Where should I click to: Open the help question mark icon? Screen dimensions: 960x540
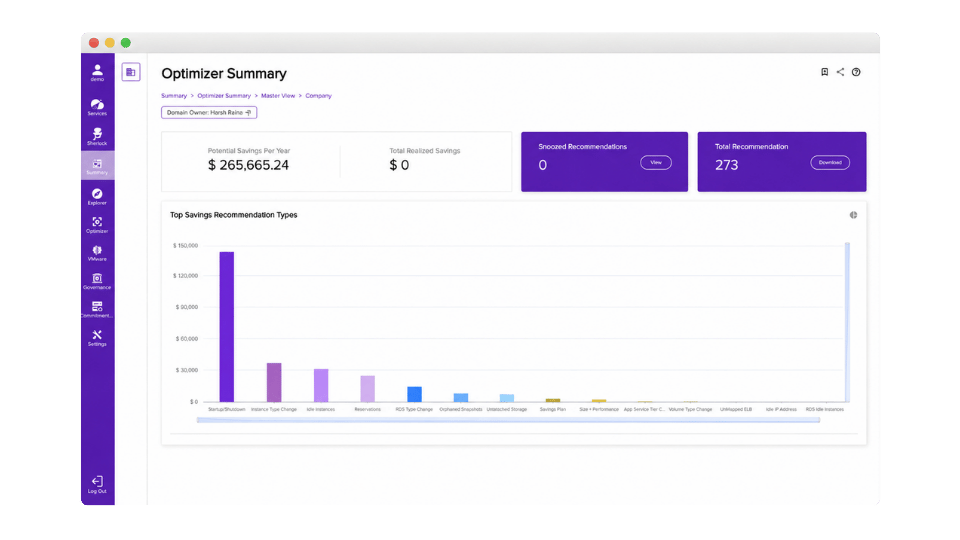[x=856, y=72]
